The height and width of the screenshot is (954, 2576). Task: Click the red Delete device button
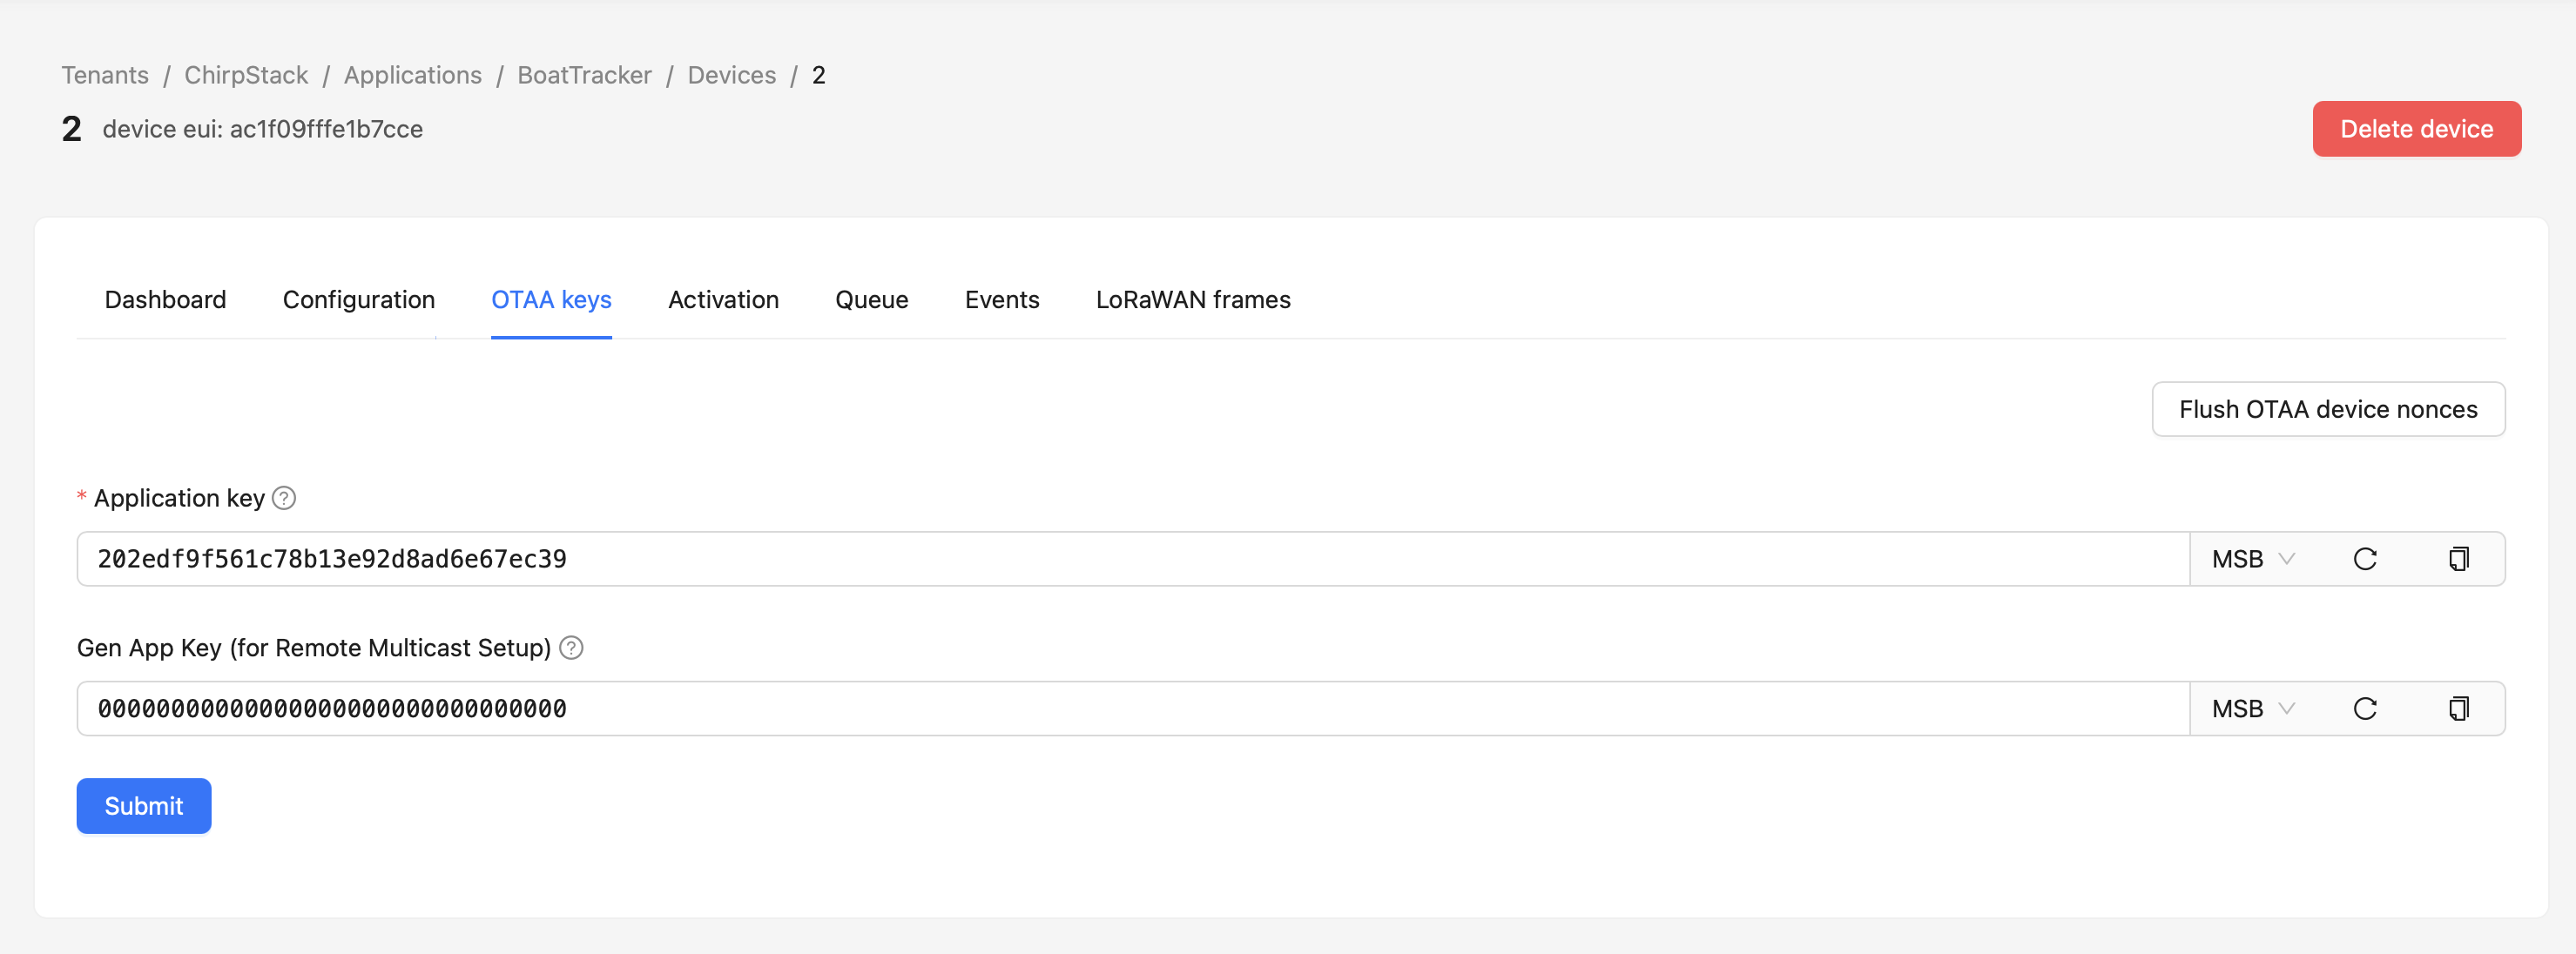[2415, 129]
